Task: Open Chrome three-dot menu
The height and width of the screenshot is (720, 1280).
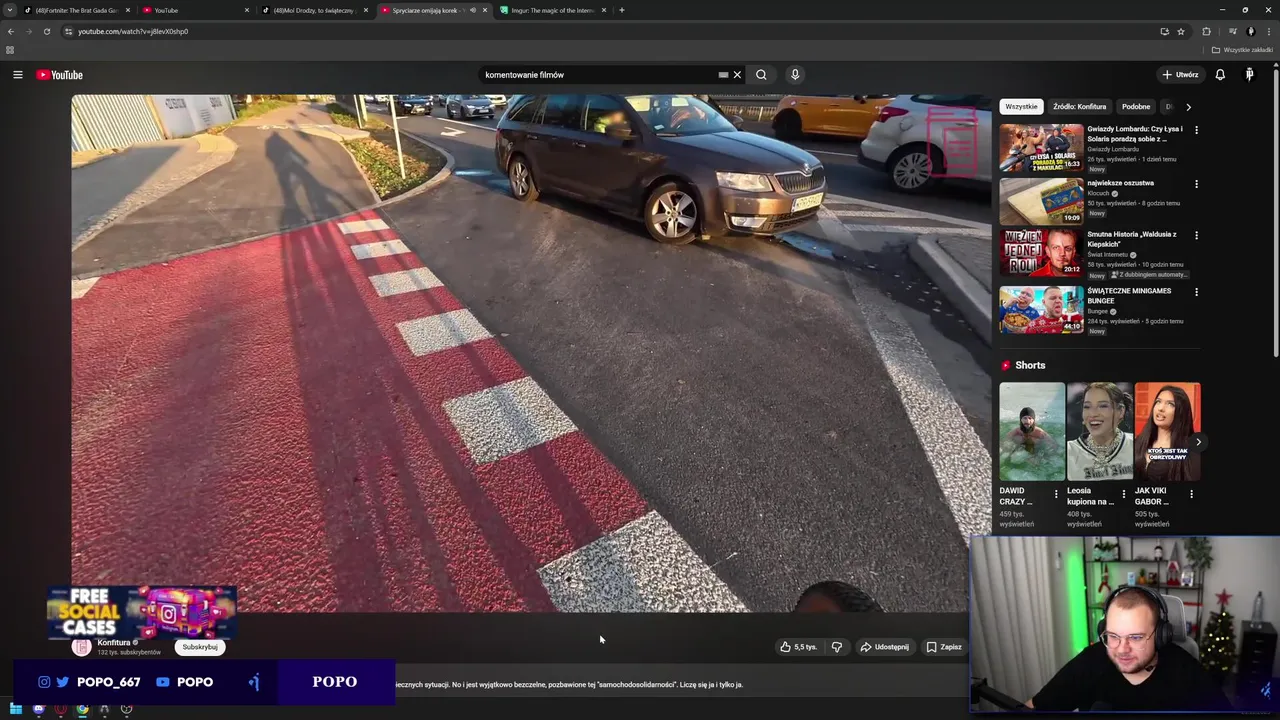Action: [x=1269, y=31]
